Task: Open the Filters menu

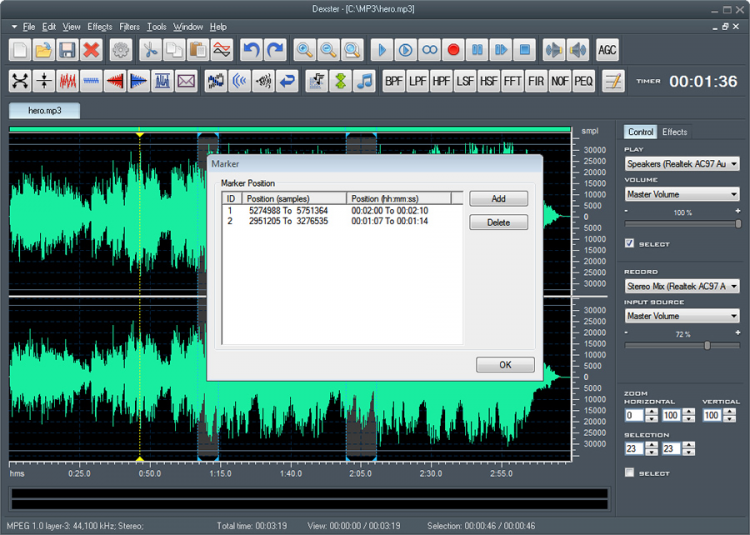Action: (129, 26)
